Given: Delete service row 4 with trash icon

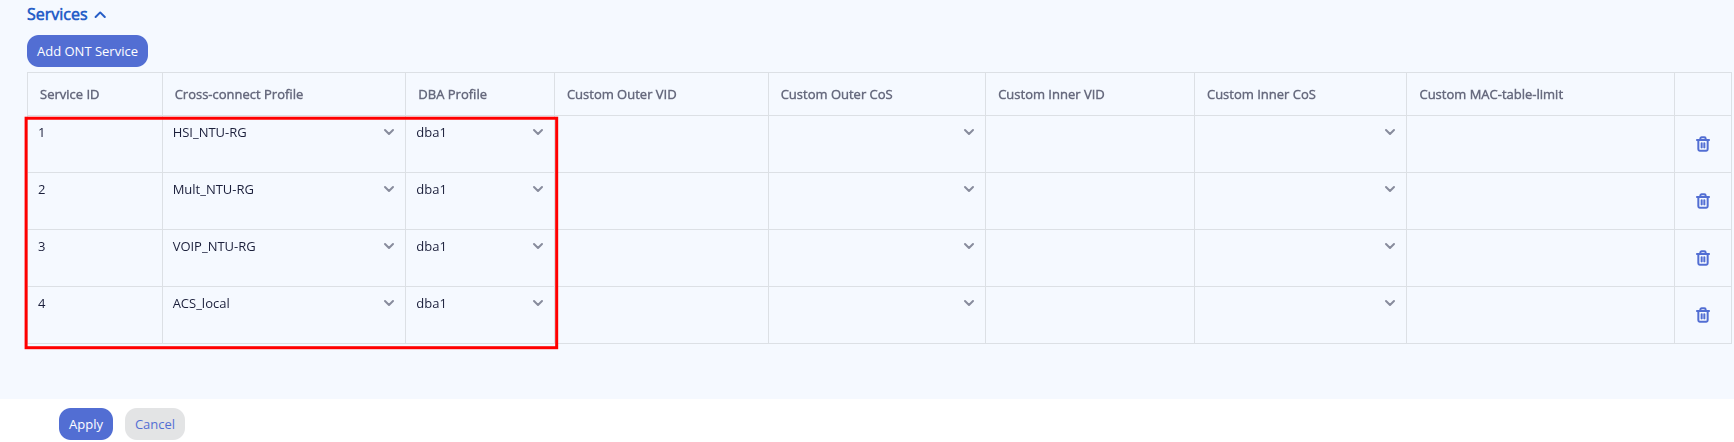Looking at the screenshot, I should pos(1702,315).
